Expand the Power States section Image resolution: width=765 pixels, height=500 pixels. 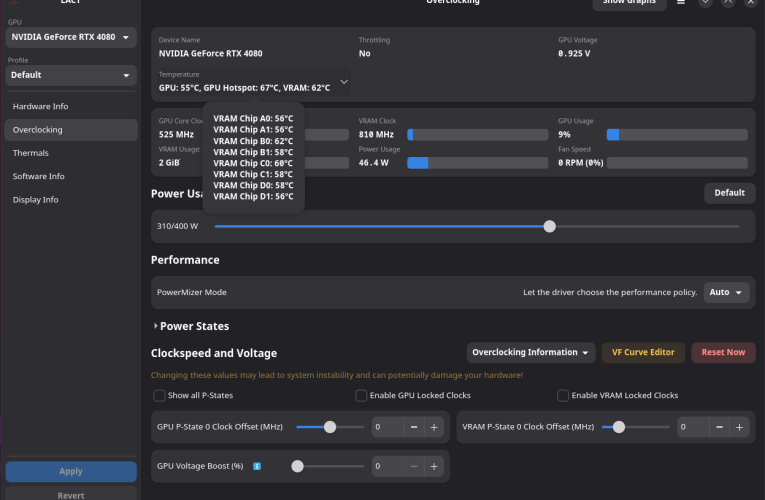click(191, 326)
